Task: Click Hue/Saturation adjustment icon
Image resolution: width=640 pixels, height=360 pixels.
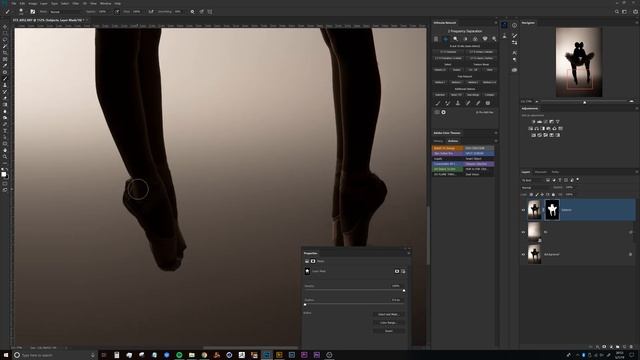Action: tap(531, 128)
